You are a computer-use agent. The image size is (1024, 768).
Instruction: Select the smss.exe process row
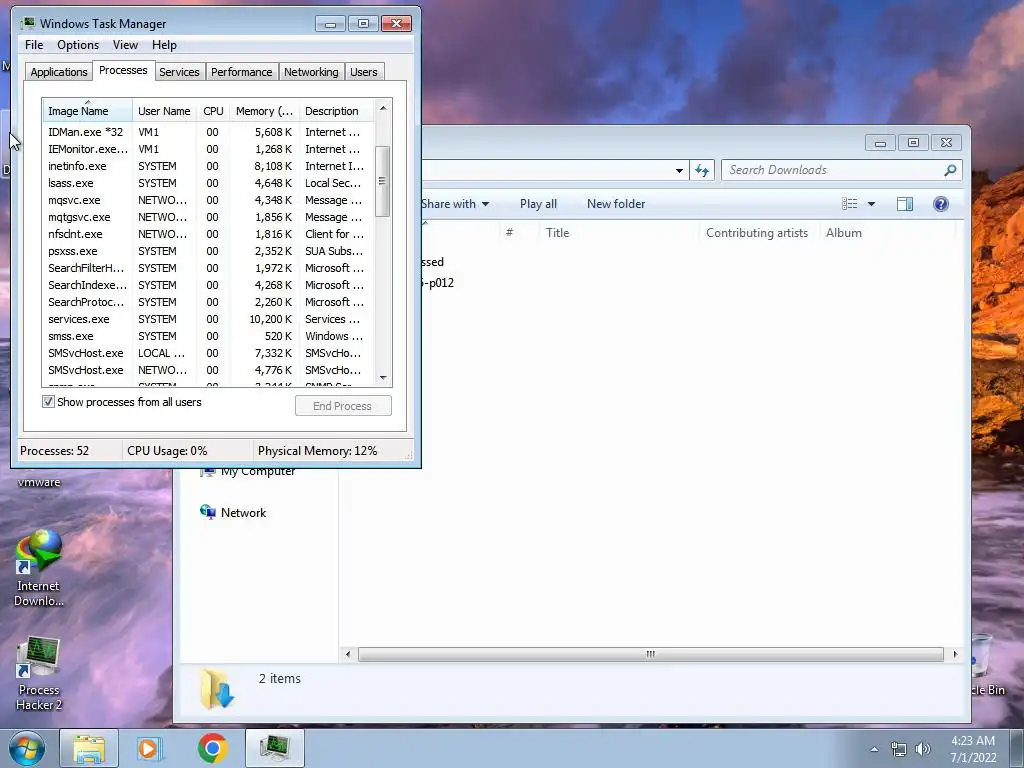(208, 336)
